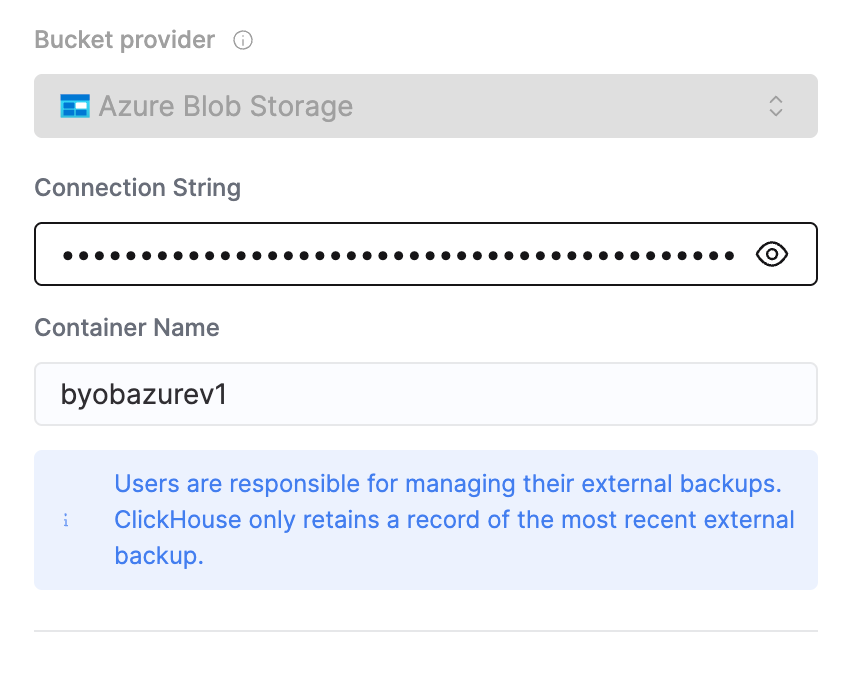Click the chevron on the Azure Blob Storage selector
The width and height of the screenshot is (850, 688).
click(775, 105)
